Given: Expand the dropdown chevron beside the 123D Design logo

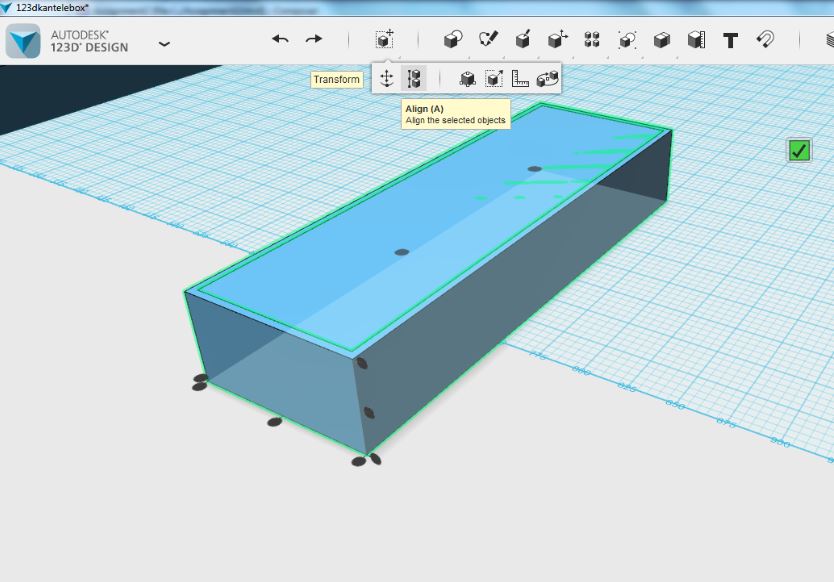Looking at the screenshot, I should pyautogui.click(x=164, y=44).
